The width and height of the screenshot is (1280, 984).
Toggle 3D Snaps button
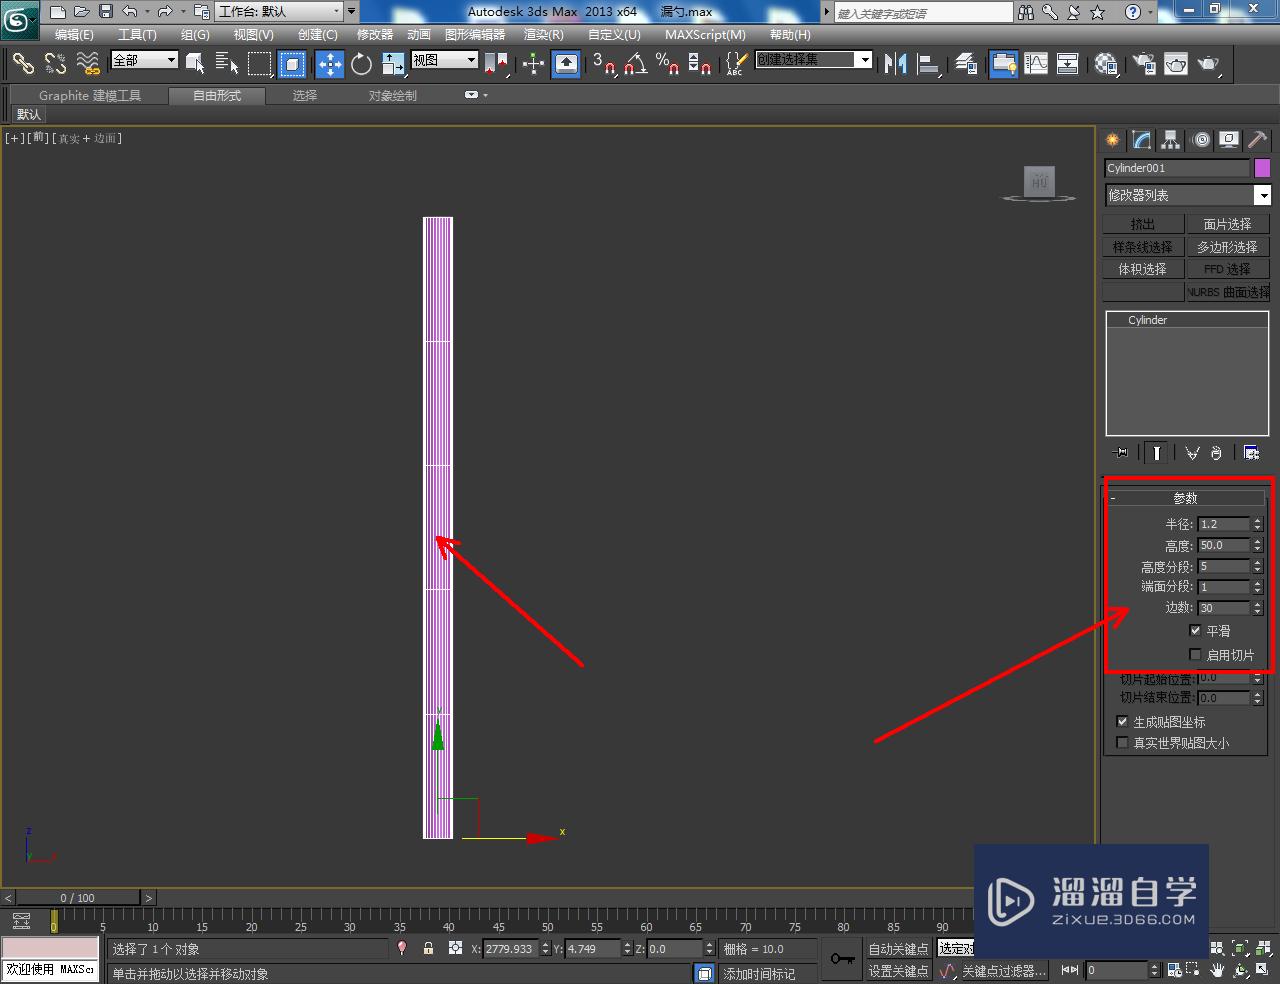(x=604, y=64)
